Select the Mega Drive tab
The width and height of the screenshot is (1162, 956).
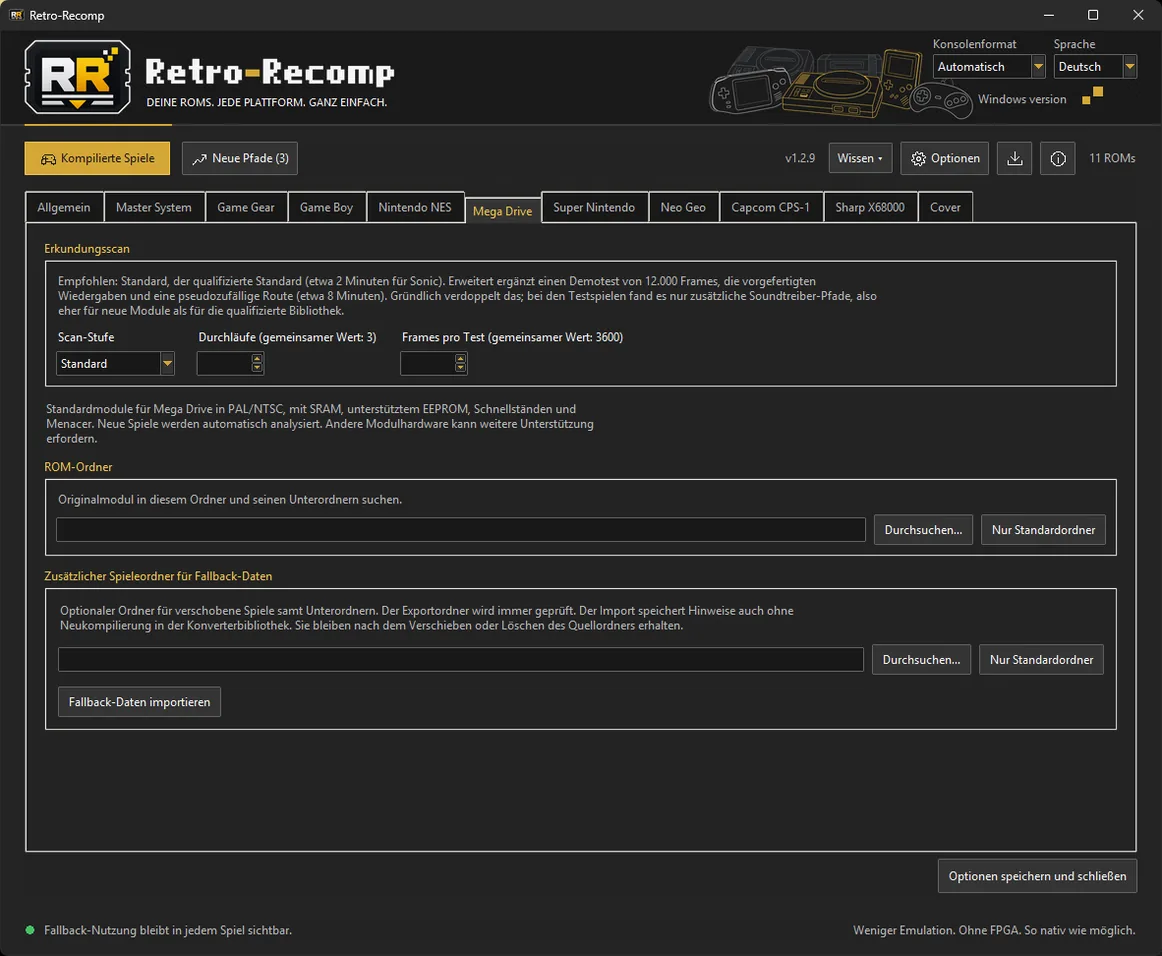click(x=502, y=210)
